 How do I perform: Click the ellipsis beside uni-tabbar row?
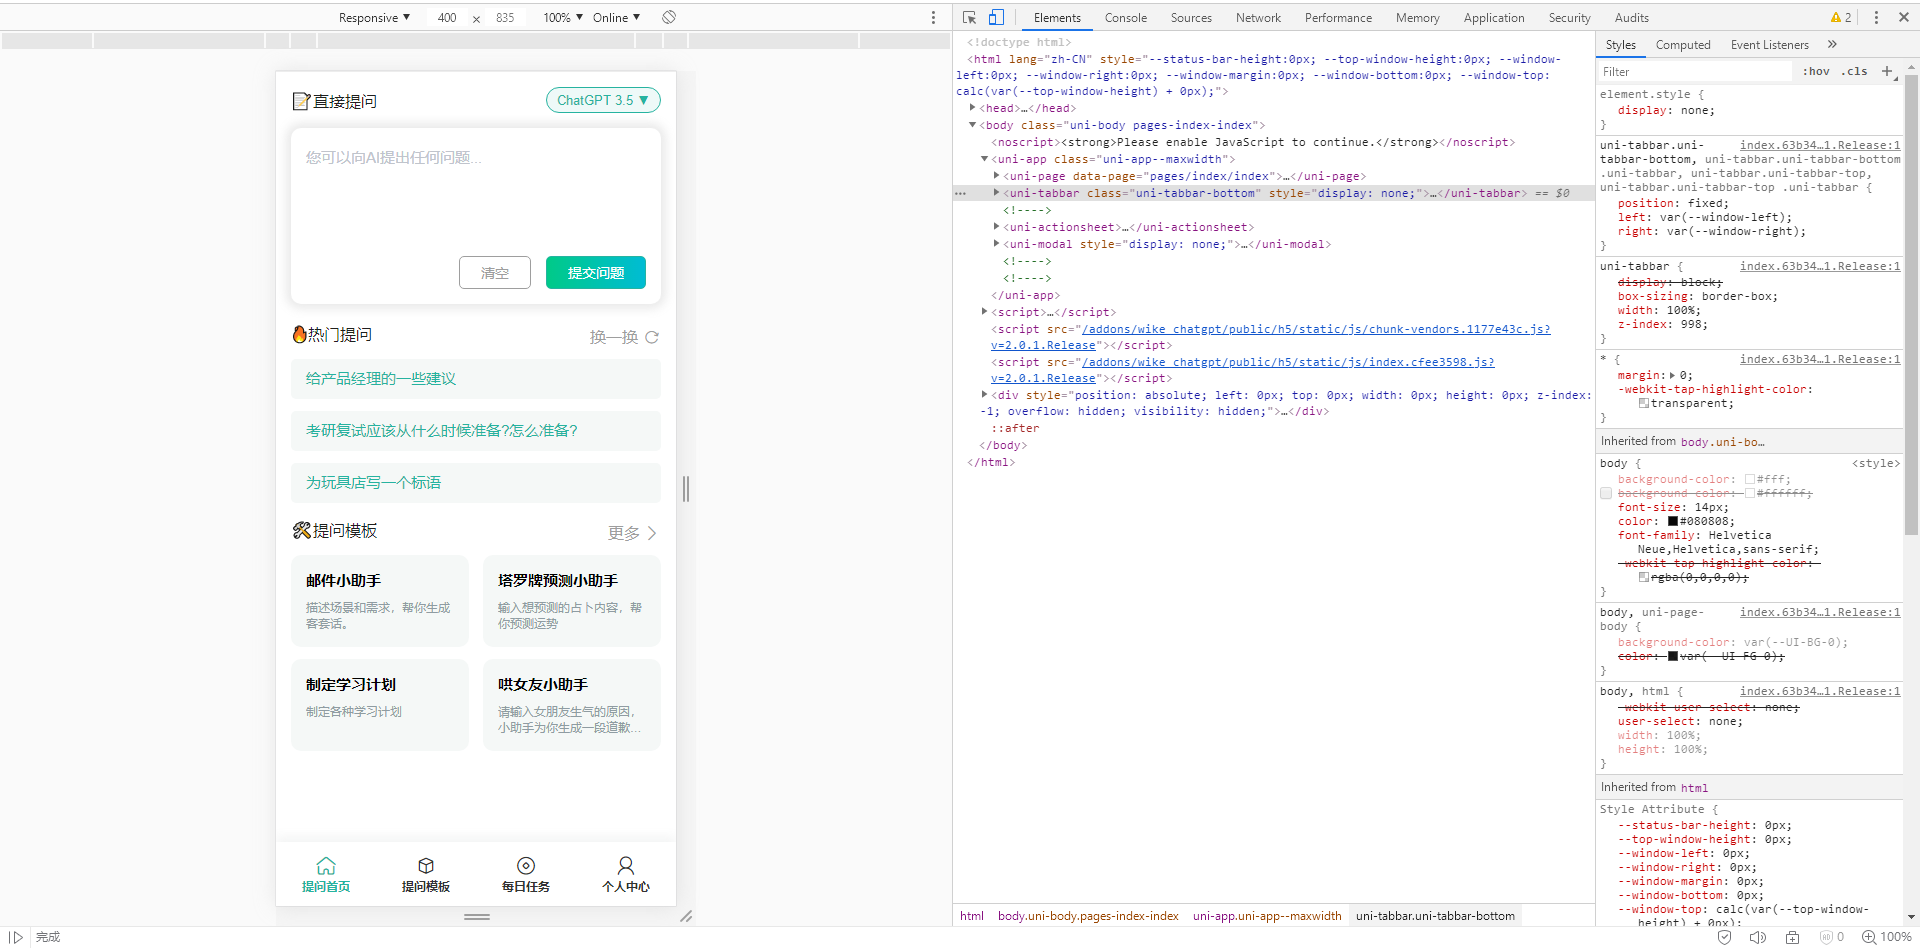(x=961, y=193)
